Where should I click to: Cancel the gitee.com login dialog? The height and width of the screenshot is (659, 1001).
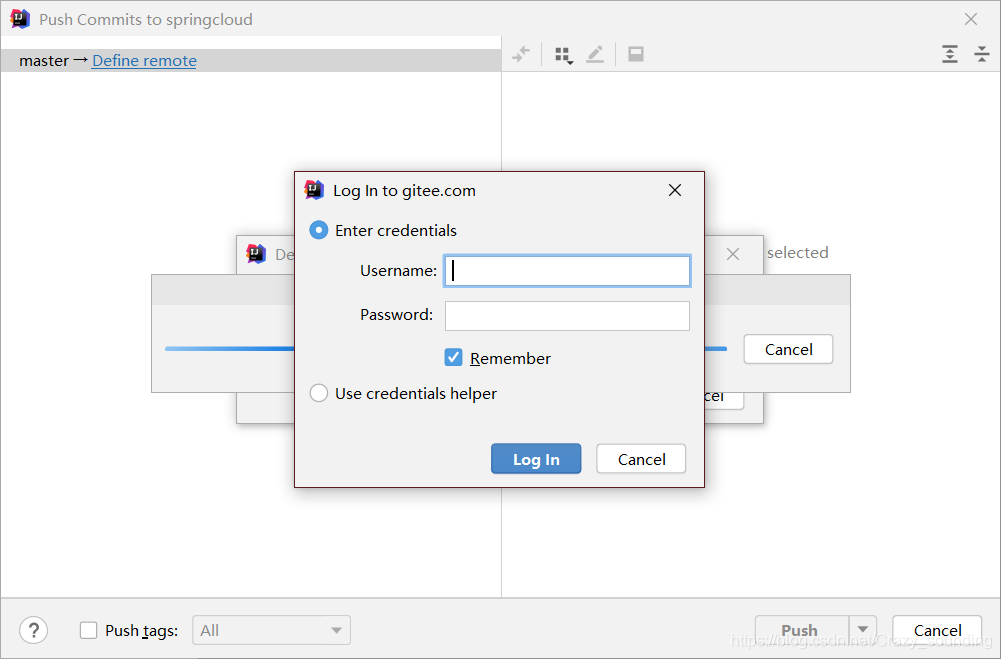coord(641,458)
